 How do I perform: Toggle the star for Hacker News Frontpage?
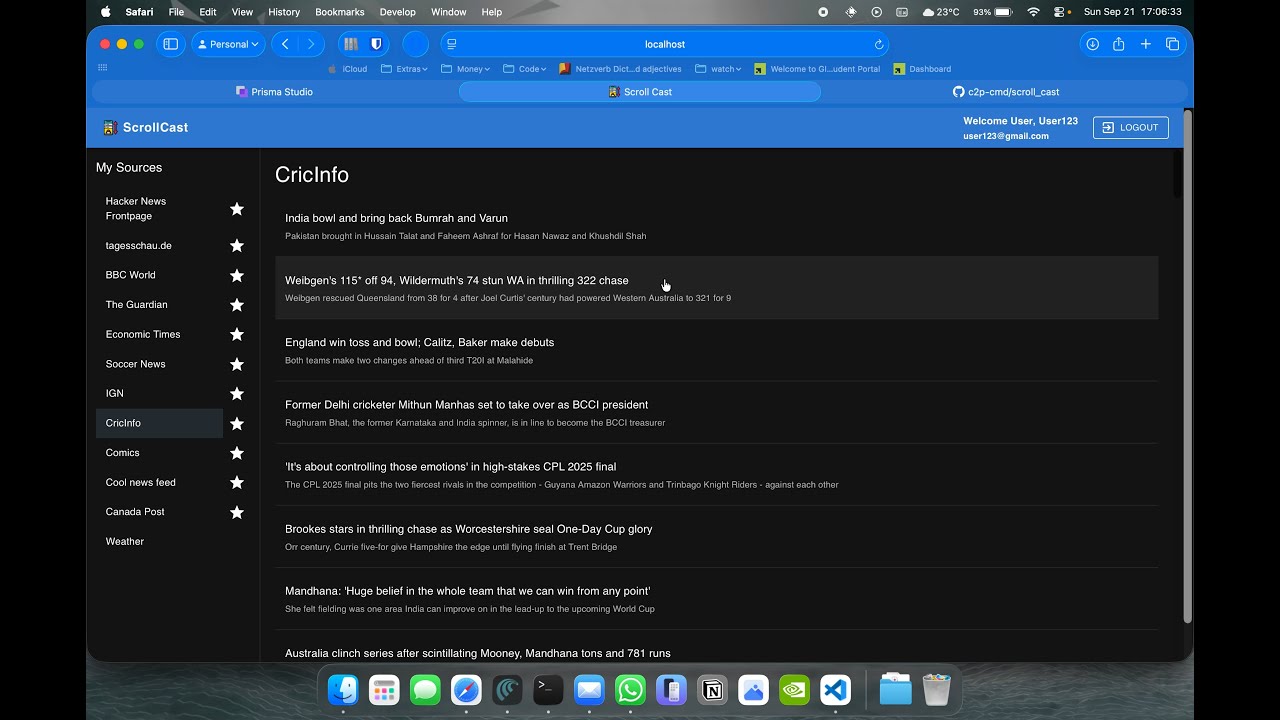tap(237, 209)
